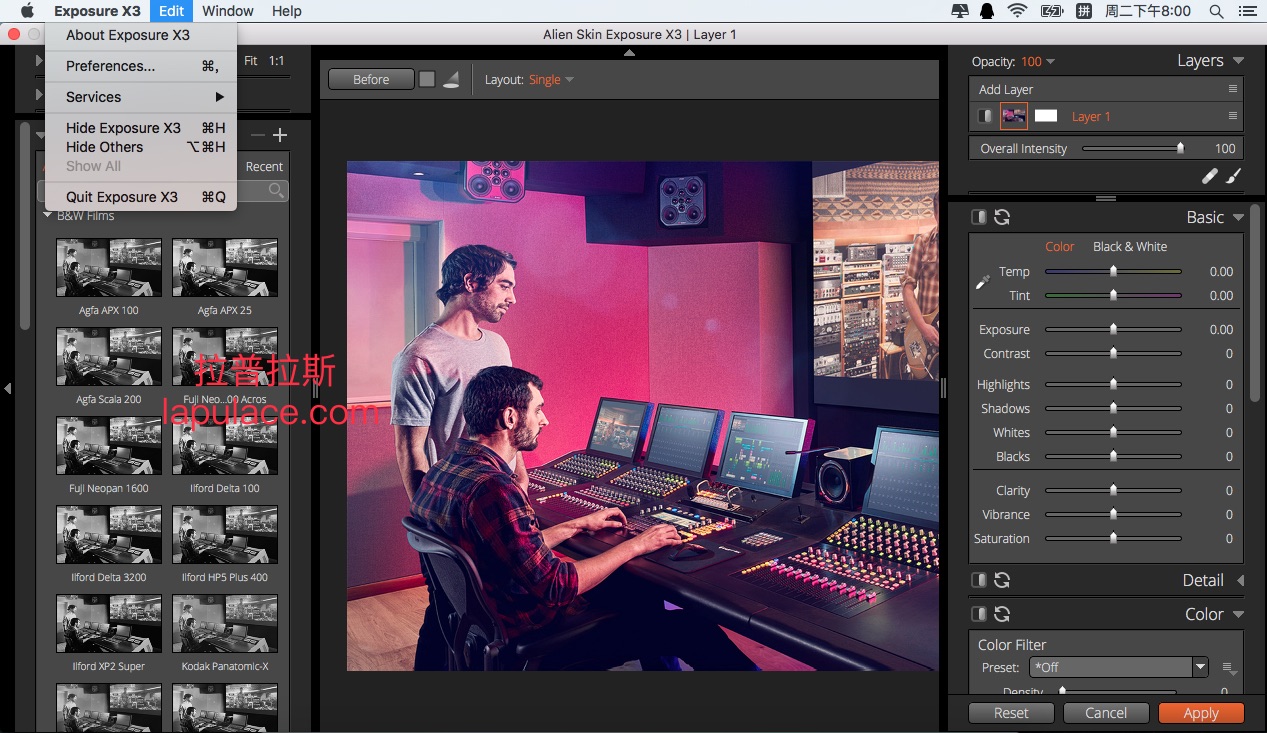
Task: Collapse the Layers panel
Action: coord(1239,61)
